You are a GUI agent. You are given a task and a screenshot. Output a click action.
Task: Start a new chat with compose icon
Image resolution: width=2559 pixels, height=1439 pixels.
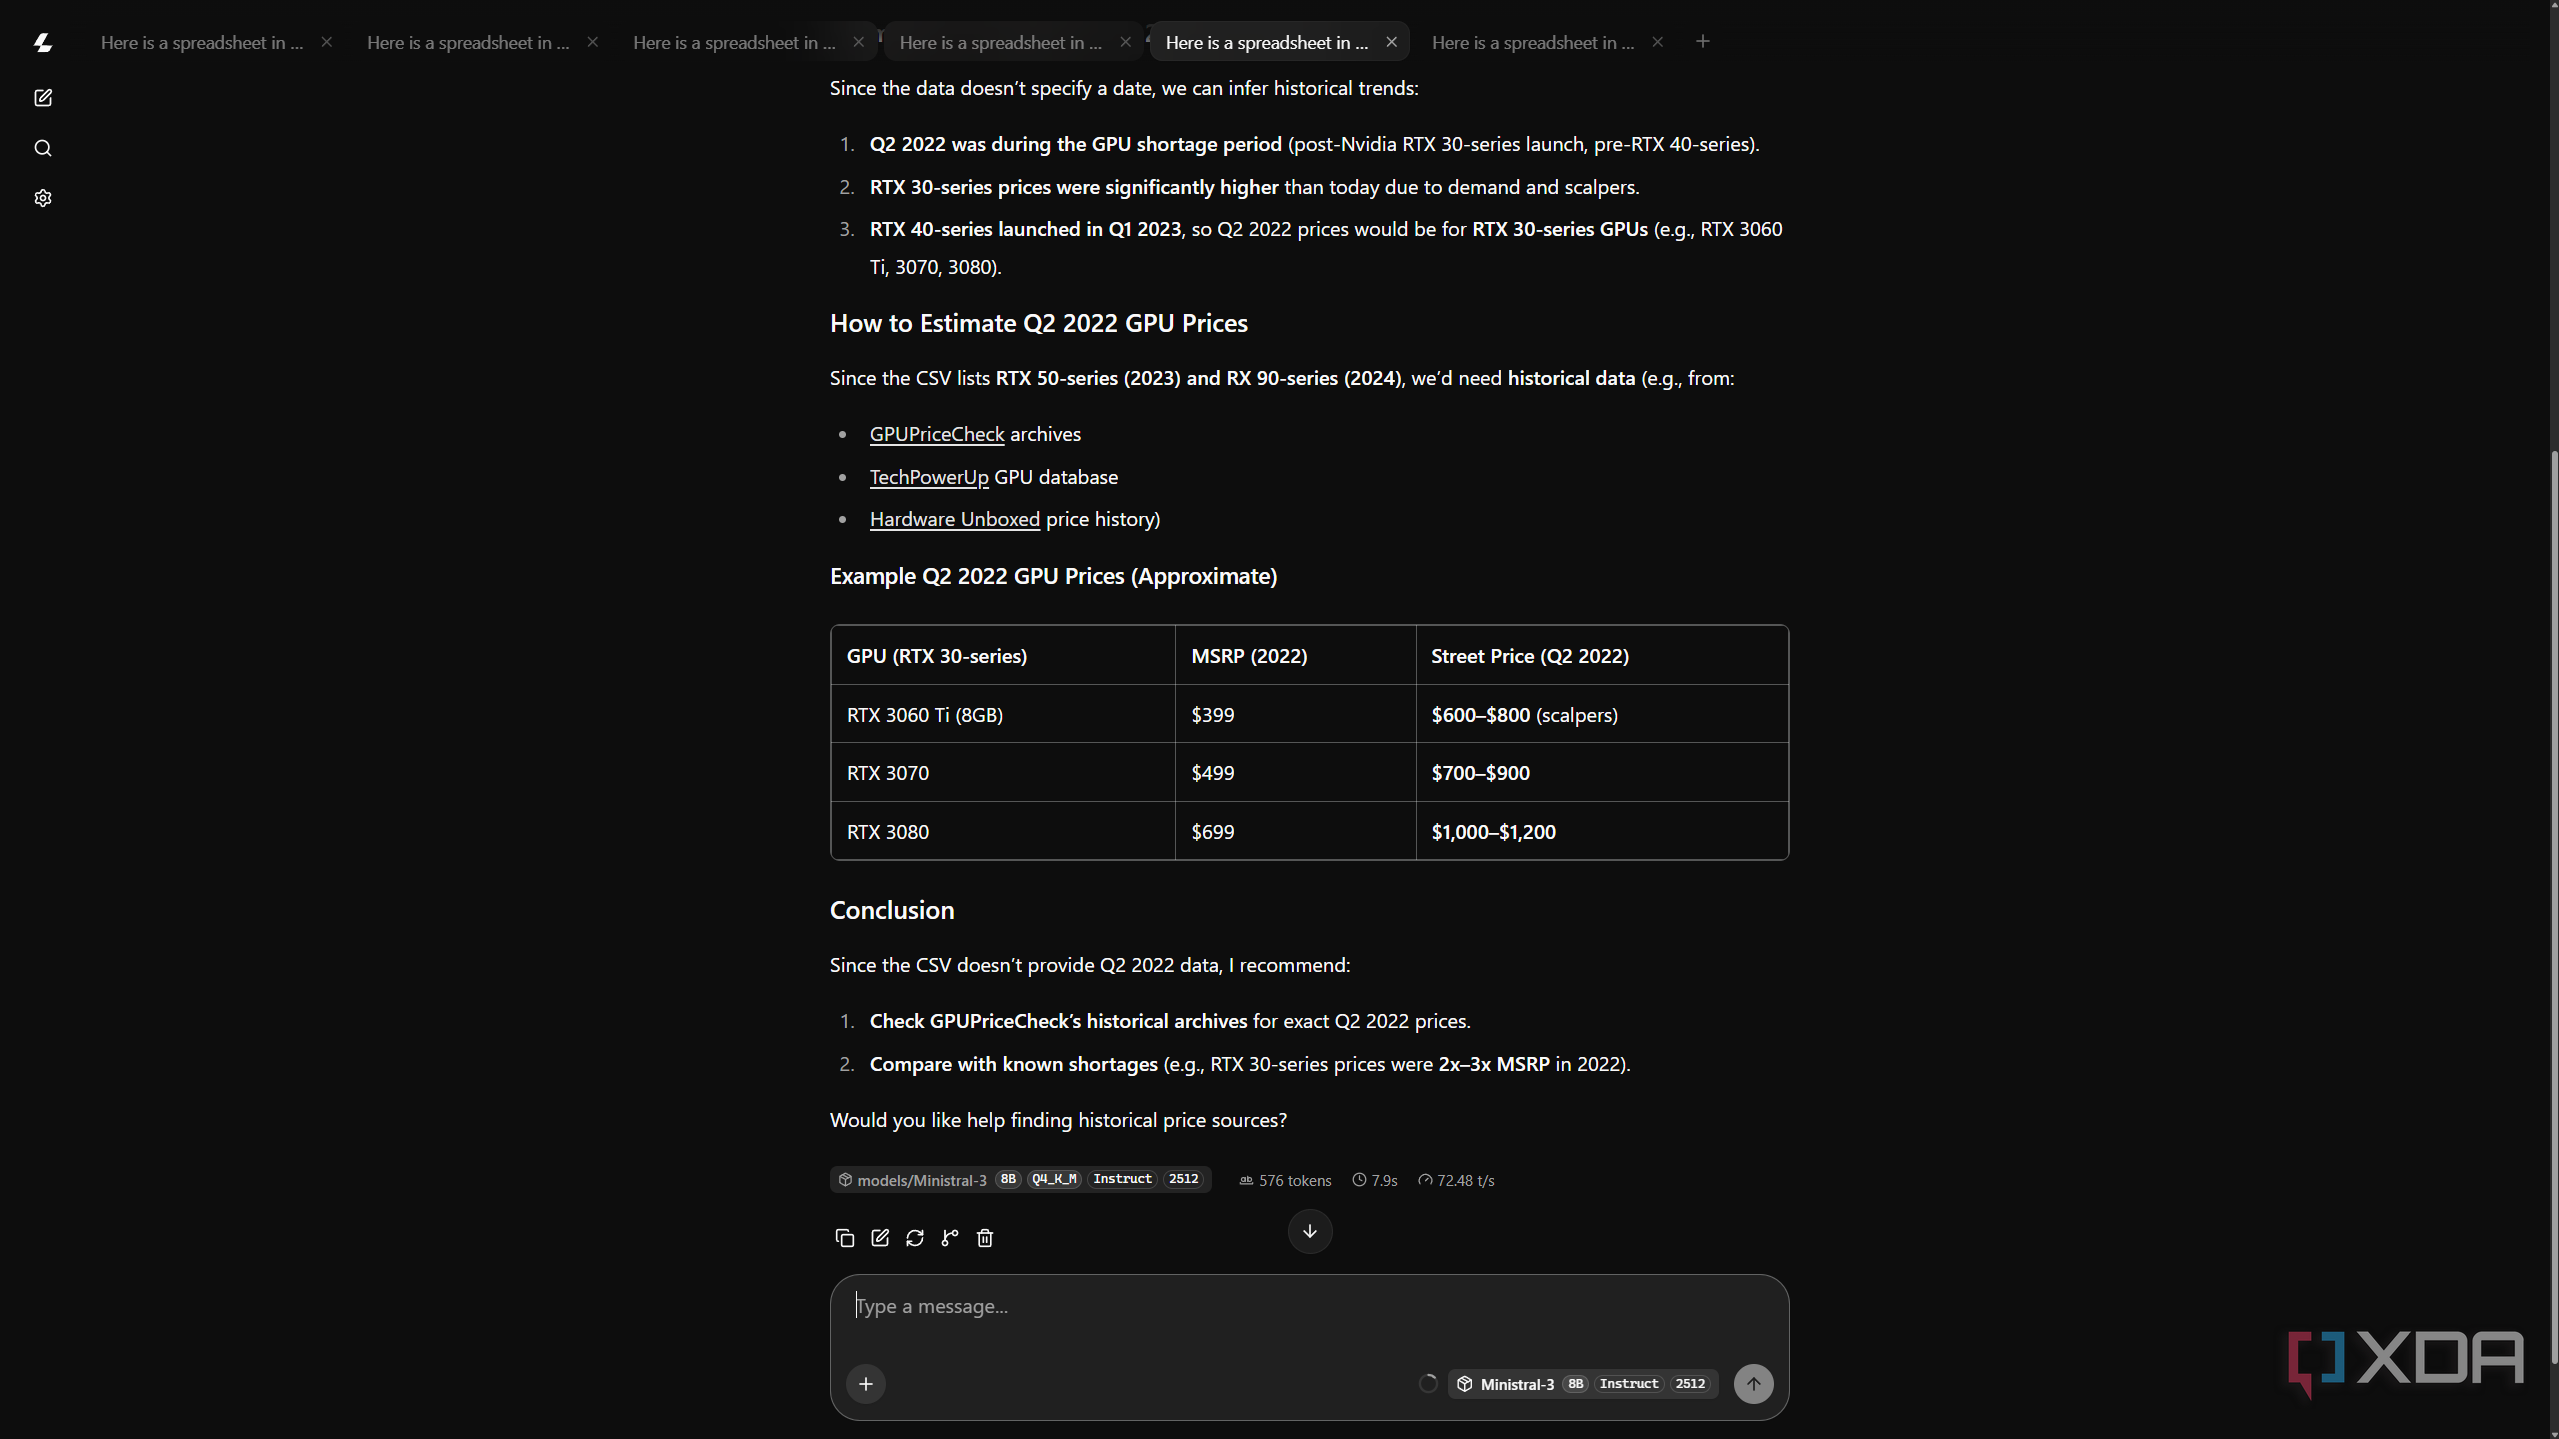click(43, 98)
